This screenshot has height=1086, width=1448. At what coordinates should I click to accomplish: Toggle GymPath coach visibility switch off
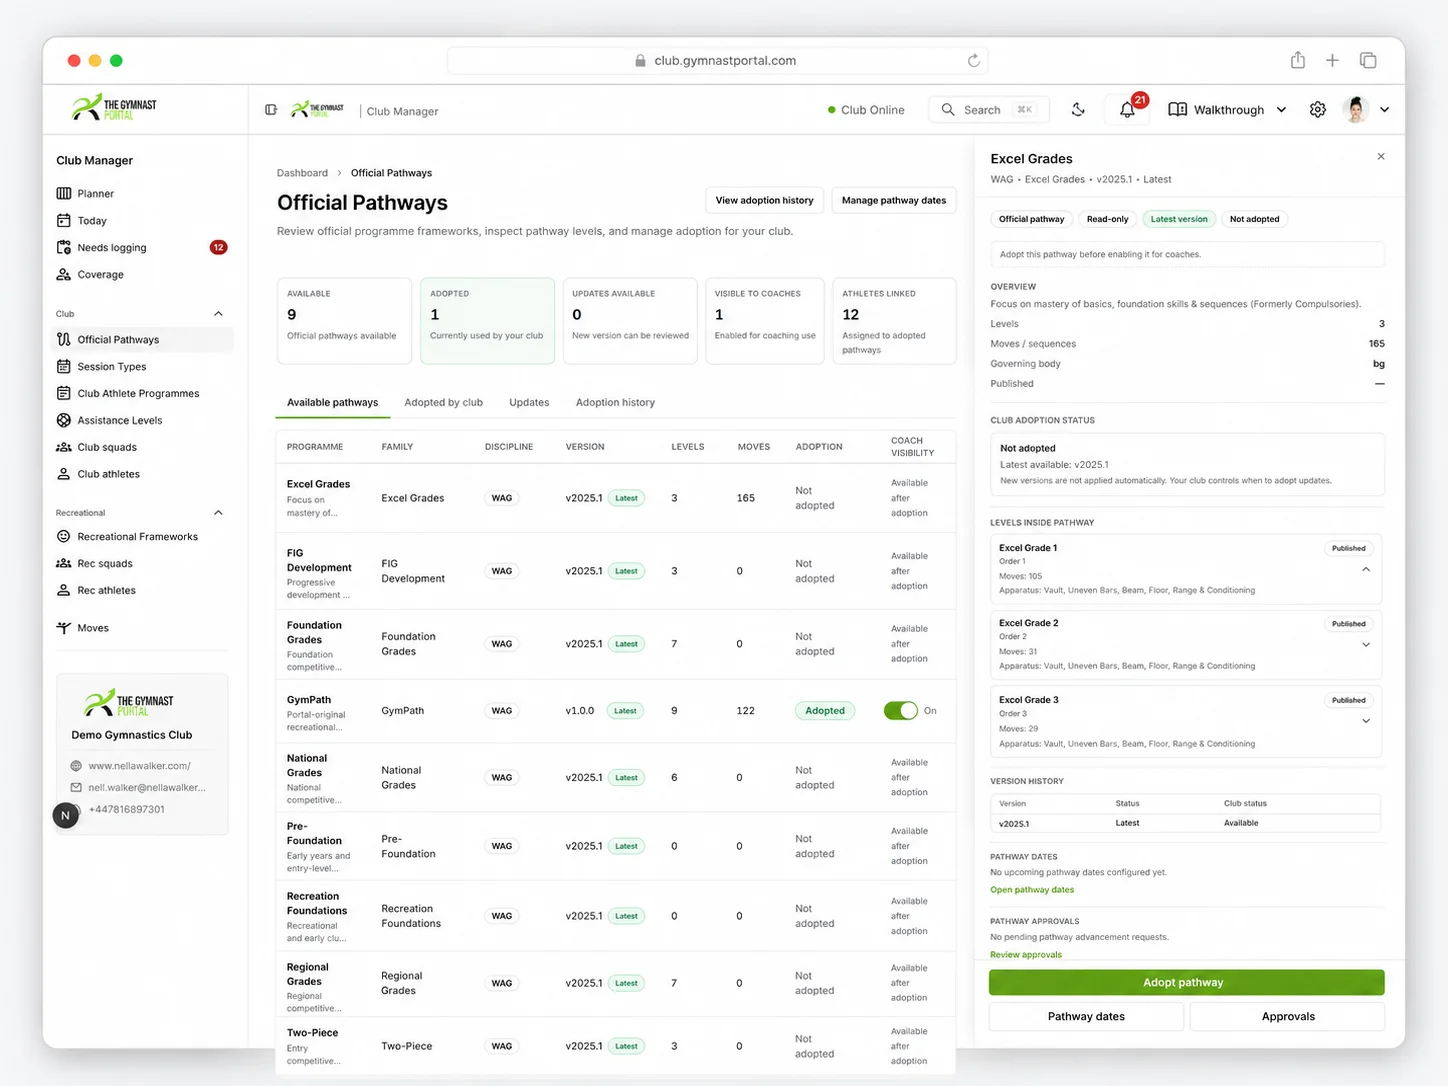tap(901, 711)
